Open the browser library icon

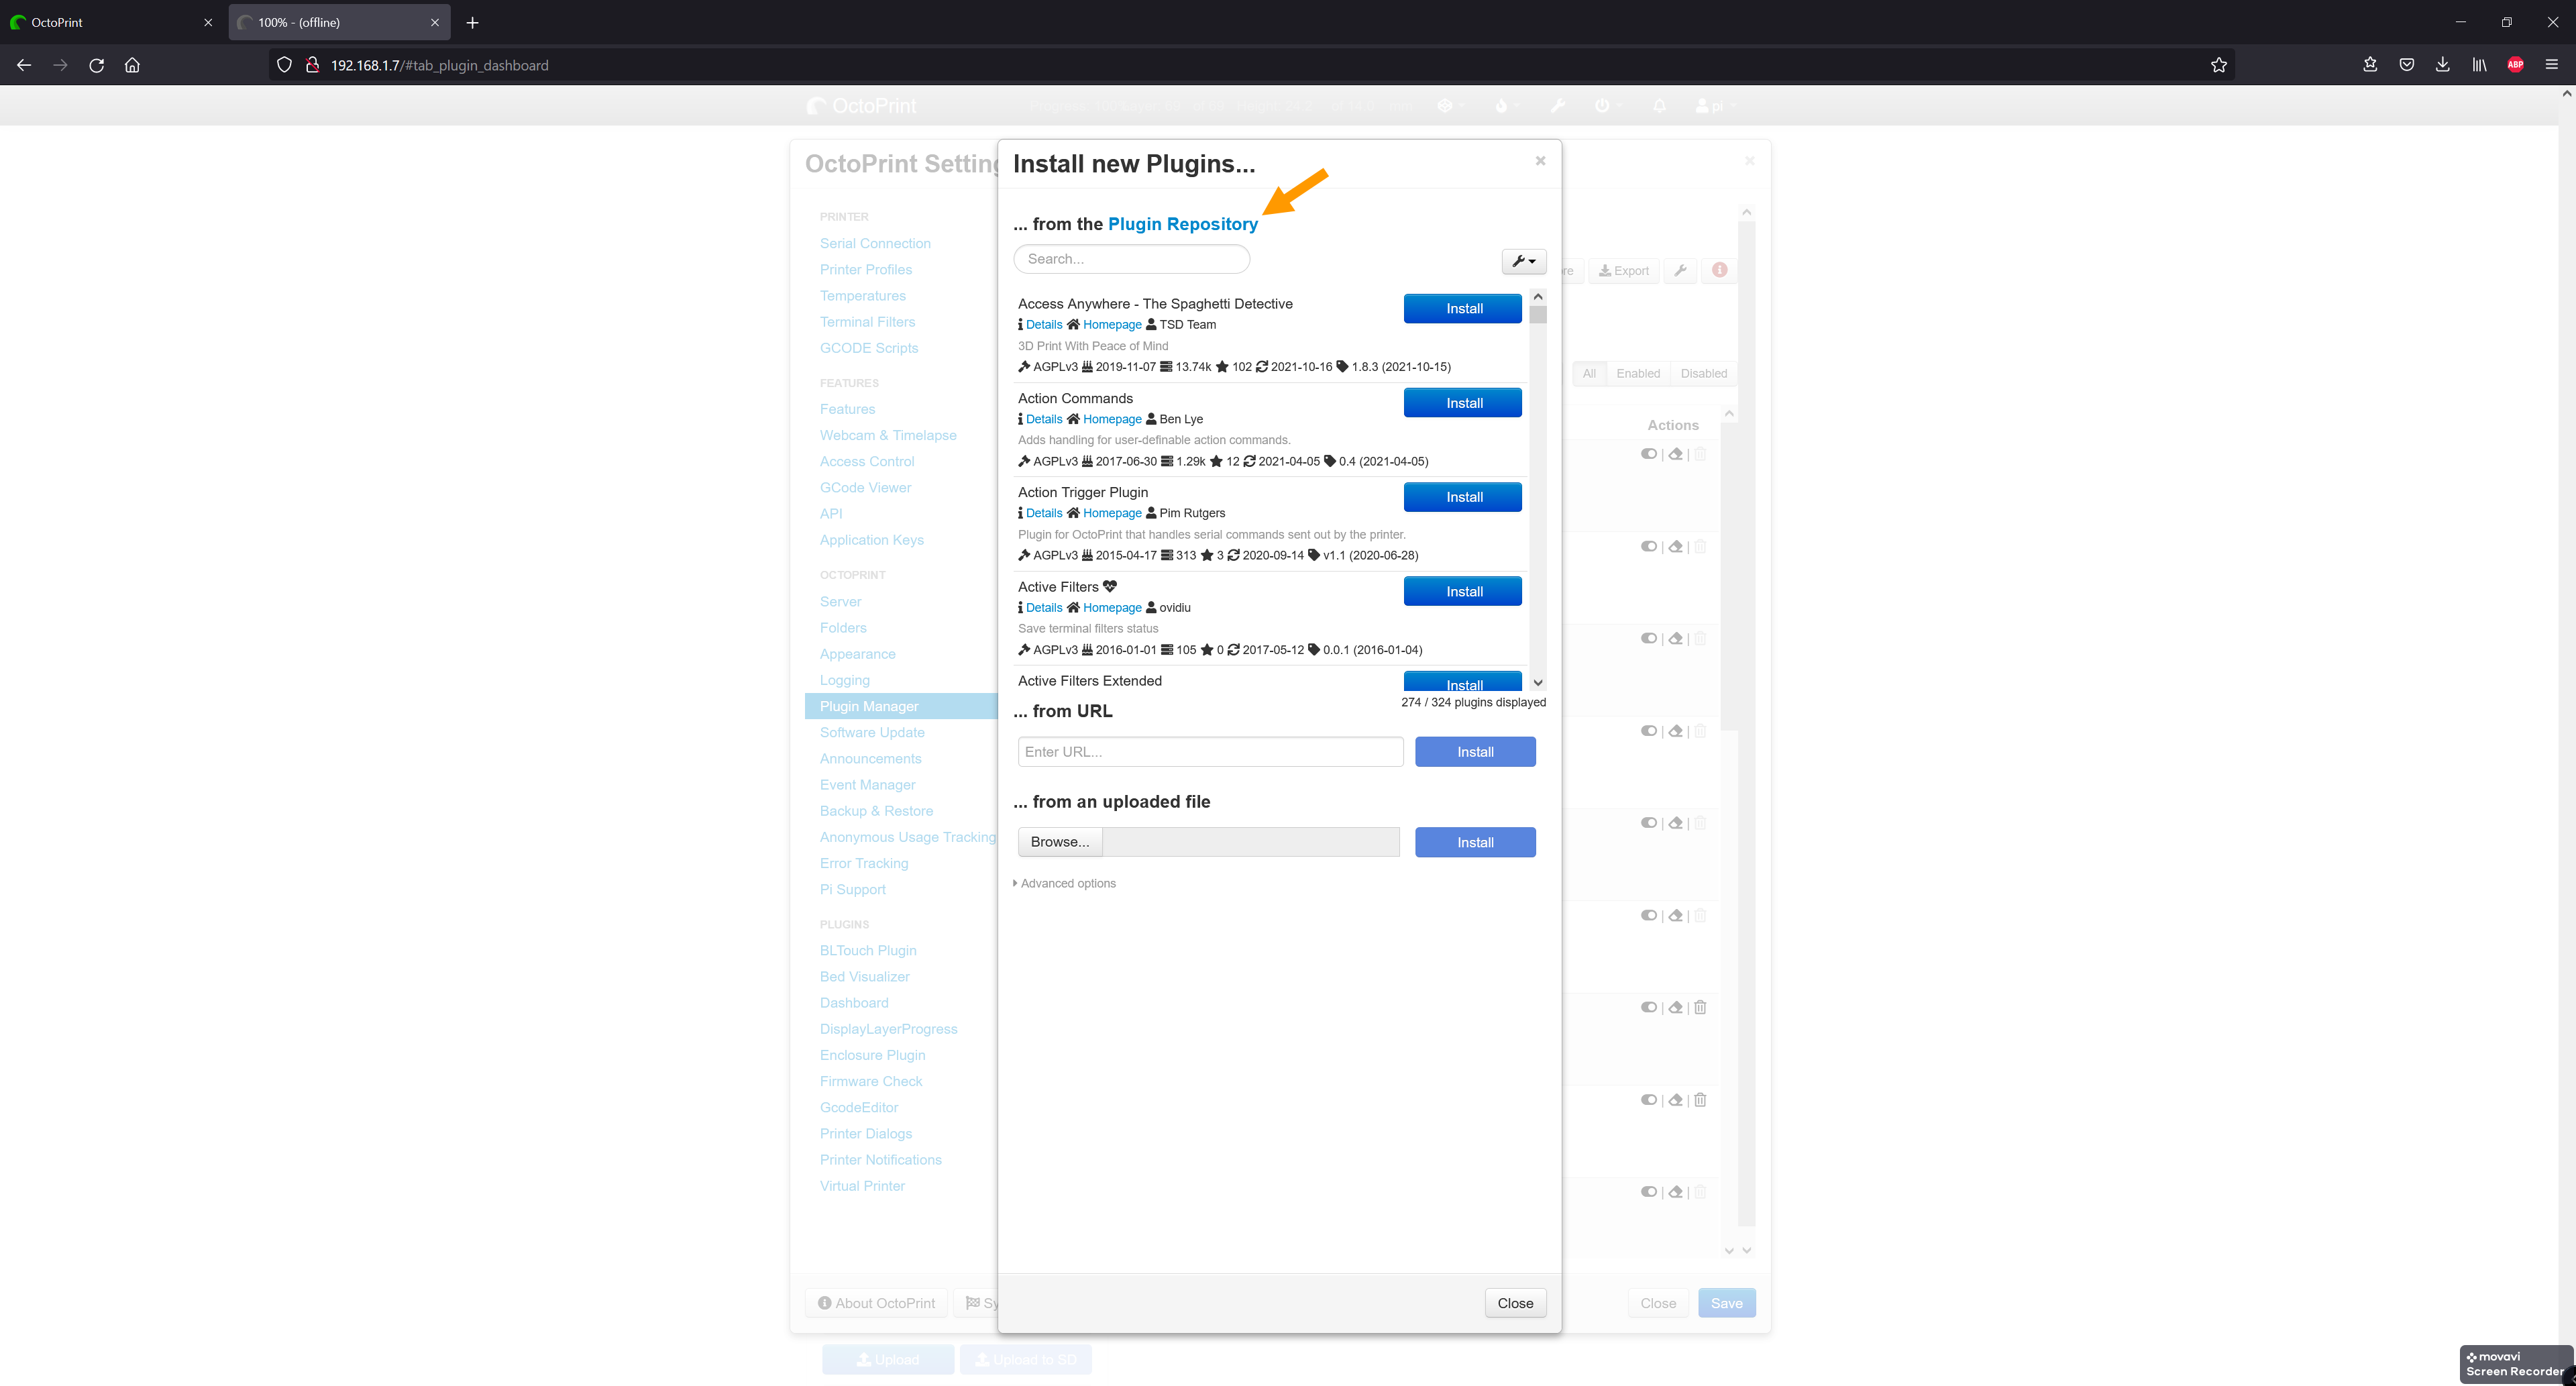2479,65
